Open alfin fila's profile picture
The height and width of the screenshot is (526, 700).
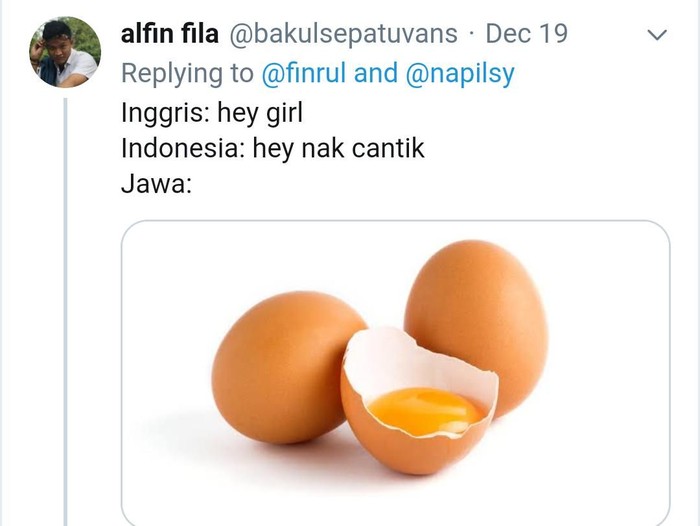pyautogui.click(x=65, y=52)
